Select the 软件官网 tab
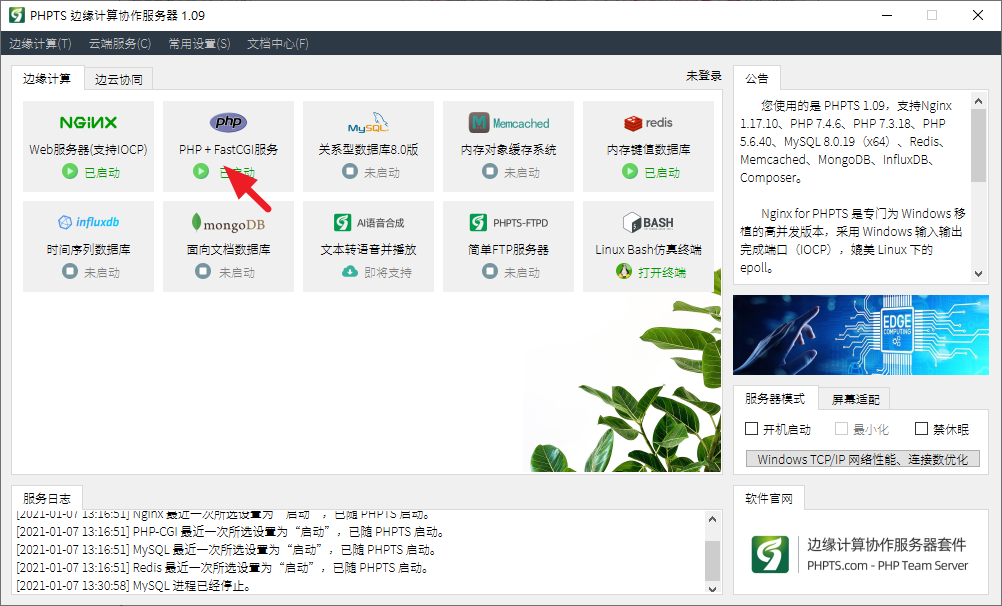The image size is (1002, 606). coord(769,498)
